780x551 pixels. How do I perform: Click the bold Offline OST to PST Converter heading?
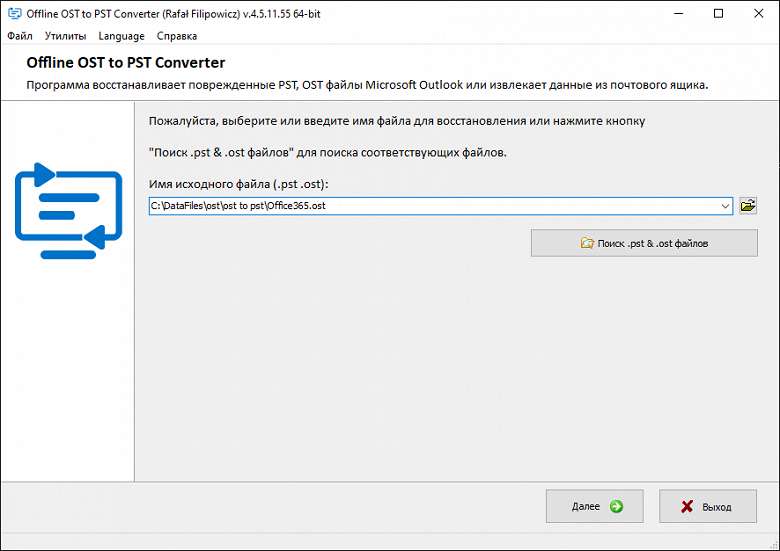(126, 63)
